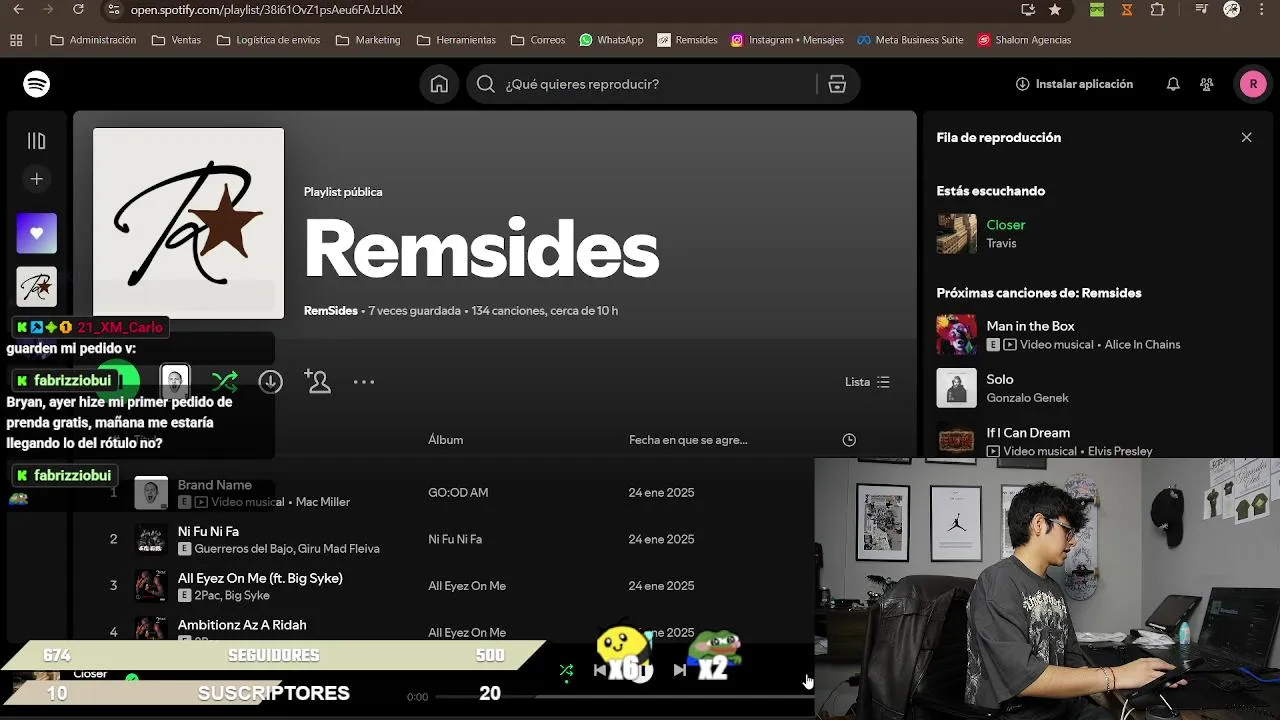
Task: Sort by duration using clock icon header
Action: (849, 440)
